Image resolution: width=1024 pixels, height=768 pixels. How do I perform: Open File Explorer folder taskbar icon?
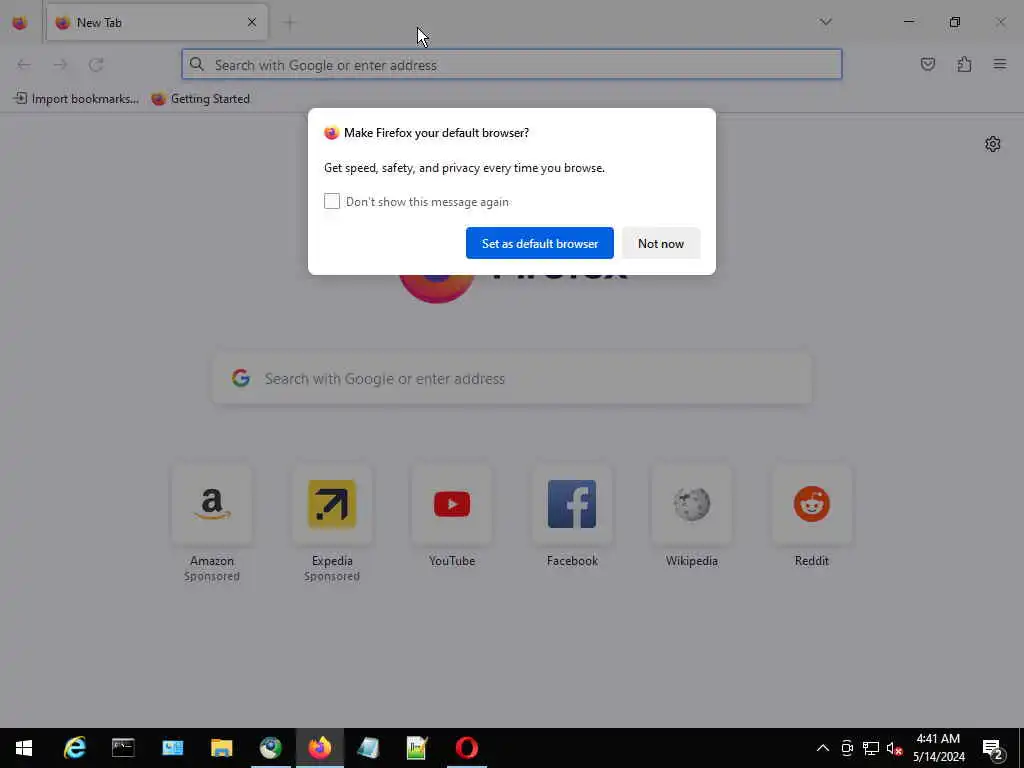[x=221, y=748]
